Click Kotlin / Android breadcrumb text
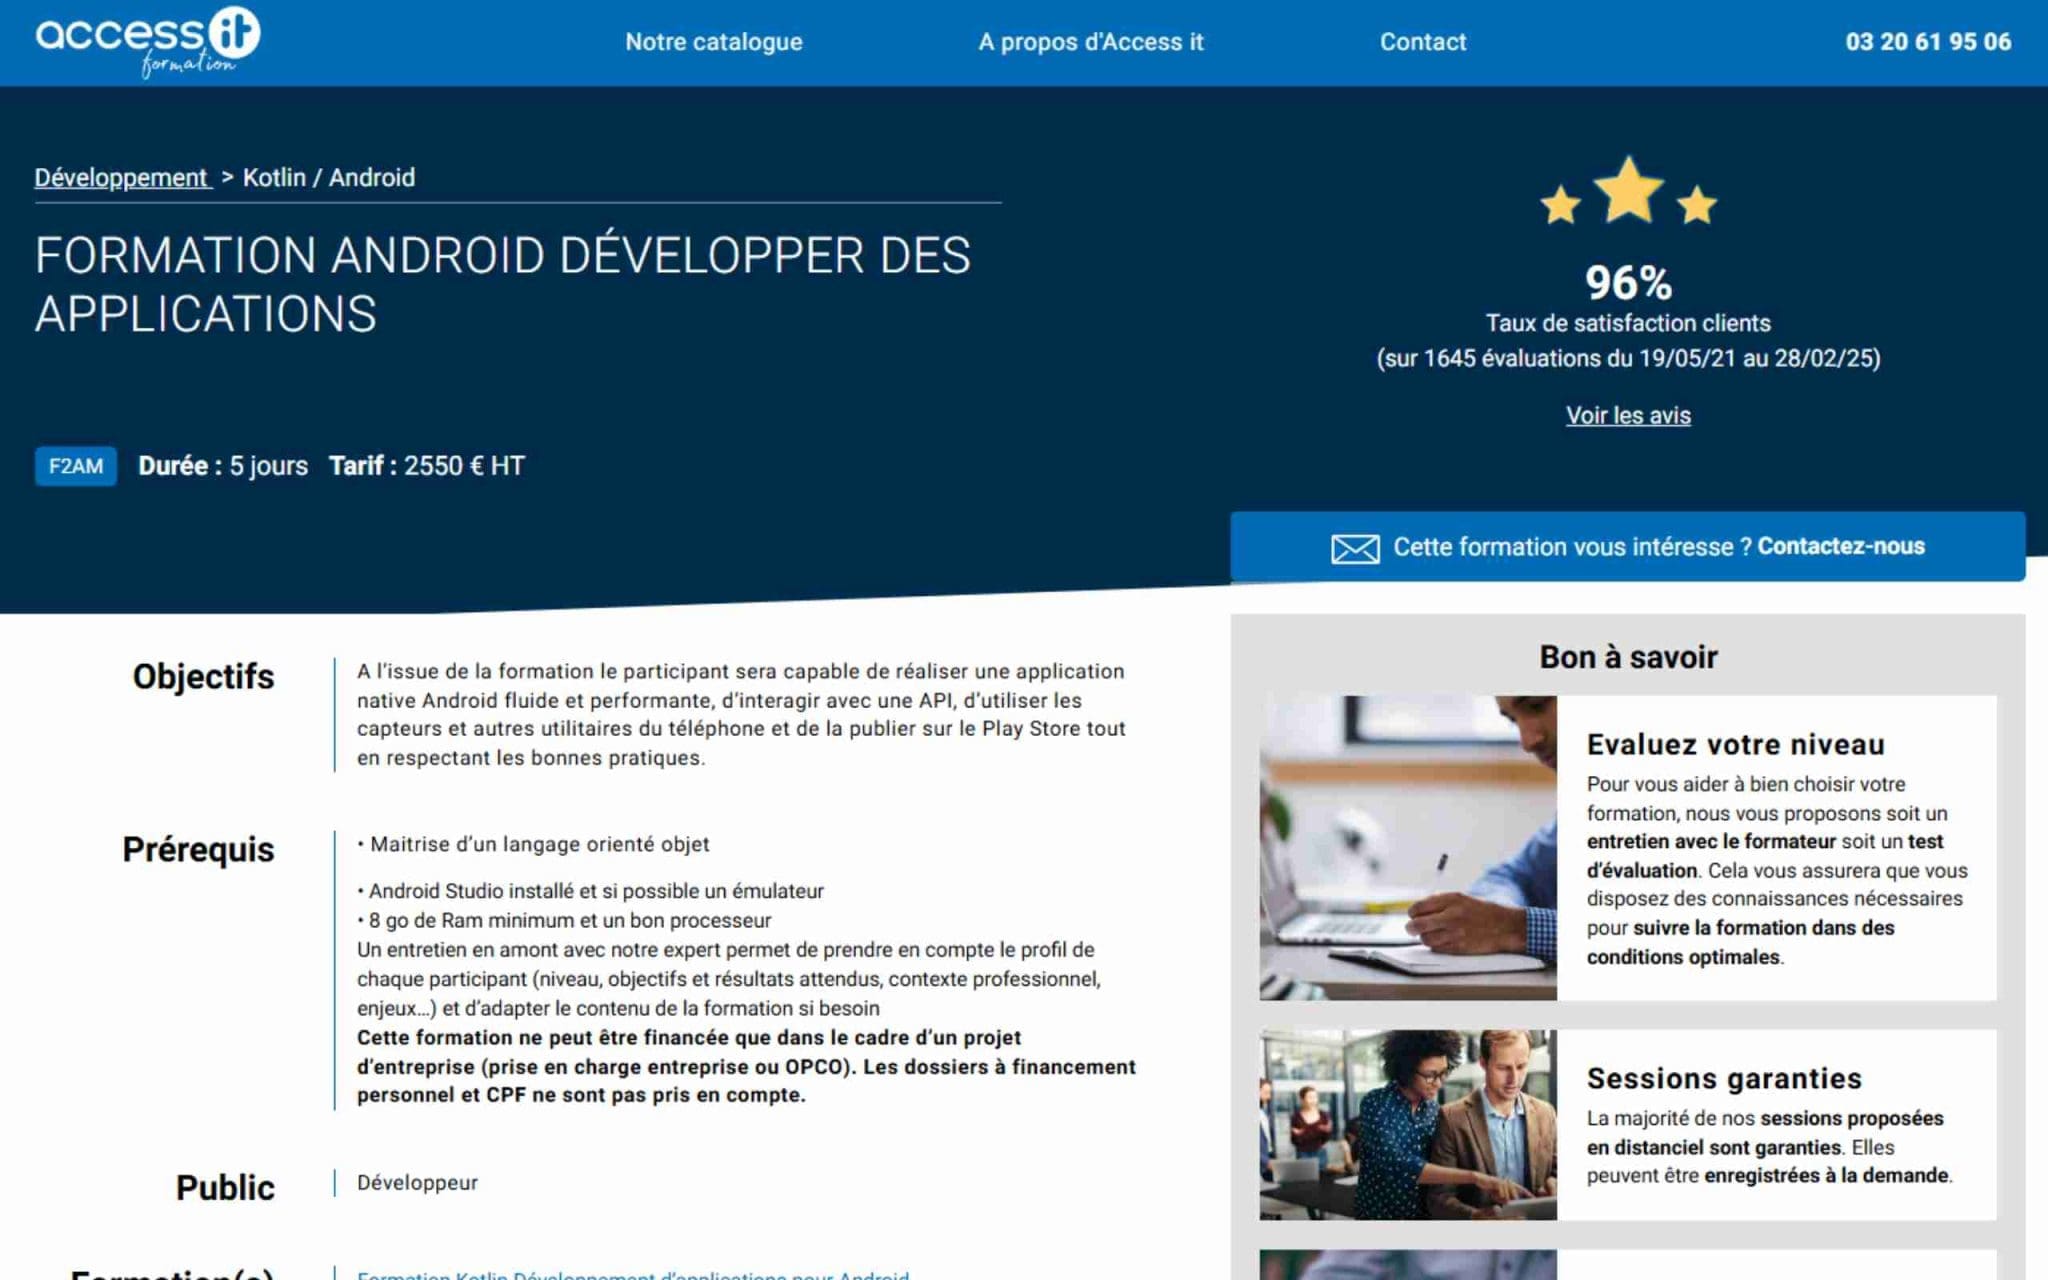2048x1280 pixels. click(329, 178)
